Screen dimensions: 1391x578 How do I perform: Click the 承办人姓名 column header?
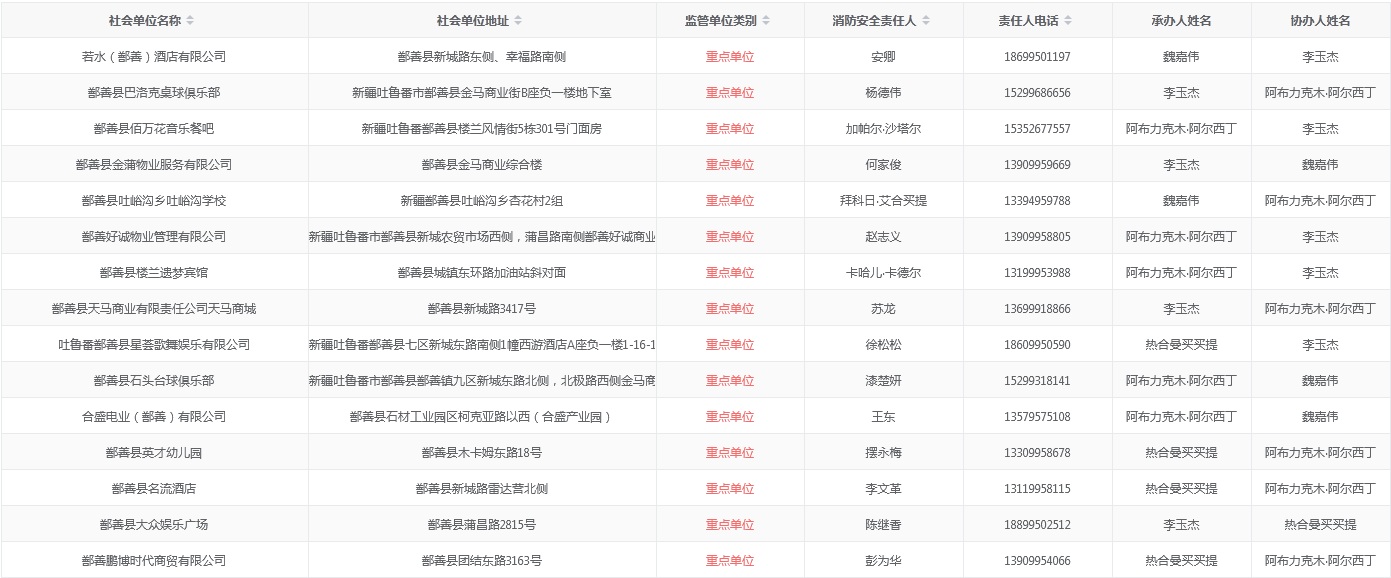tap(1181, 21)
